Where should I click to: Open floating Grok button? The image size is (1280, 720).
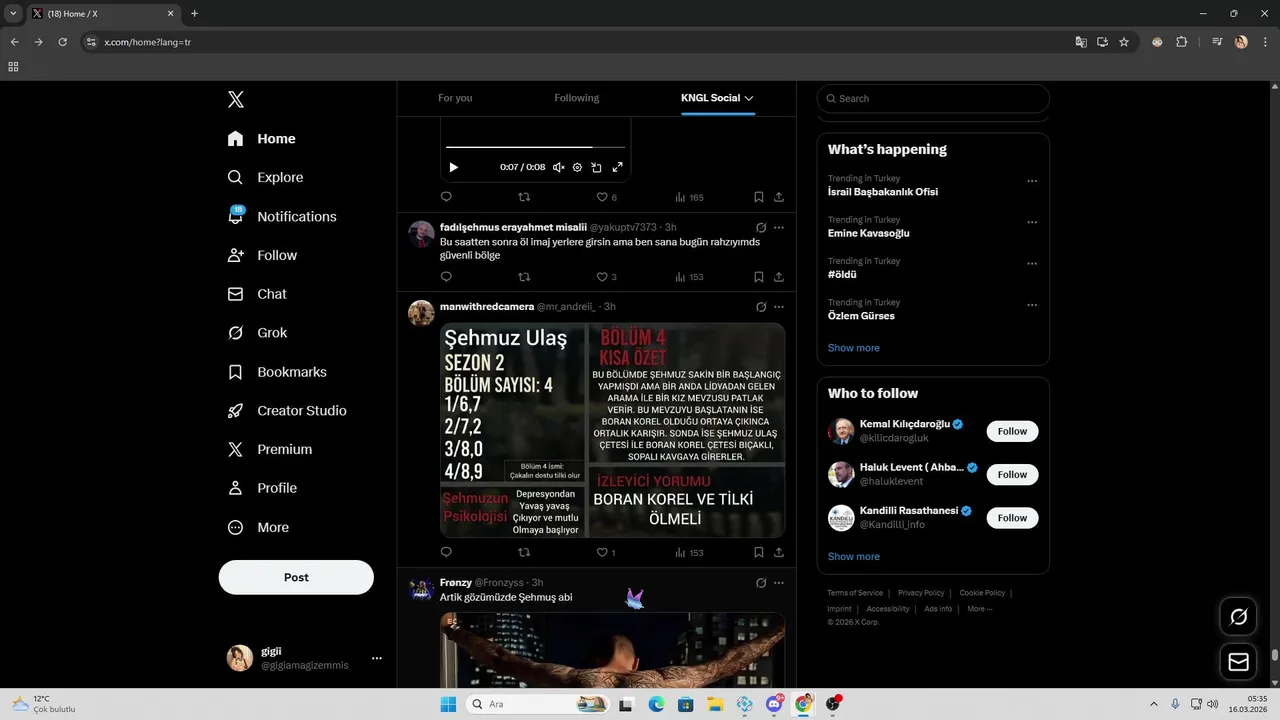pyautogui.click(x=1239, y=617)
